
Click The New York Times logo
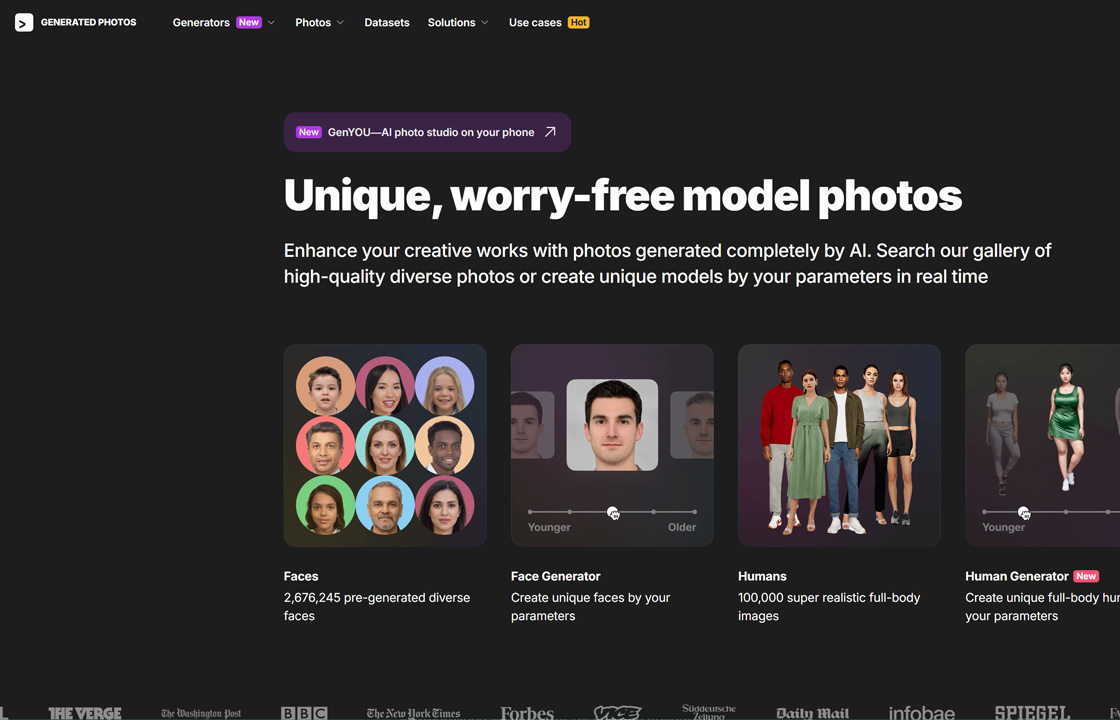tap(414, 713)
